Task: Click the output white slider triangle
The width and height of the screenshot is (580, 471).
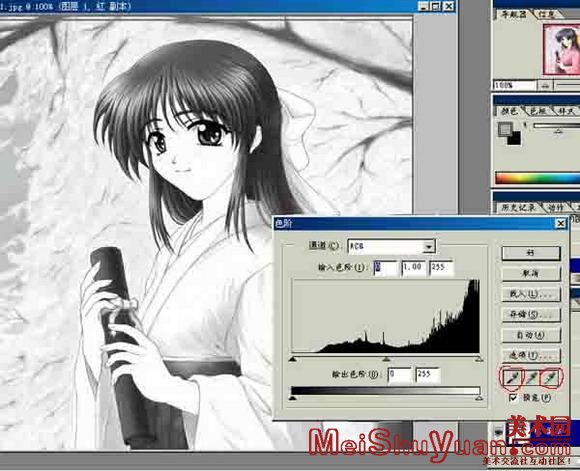Action: pyautogui.click(x=479, y=398)
